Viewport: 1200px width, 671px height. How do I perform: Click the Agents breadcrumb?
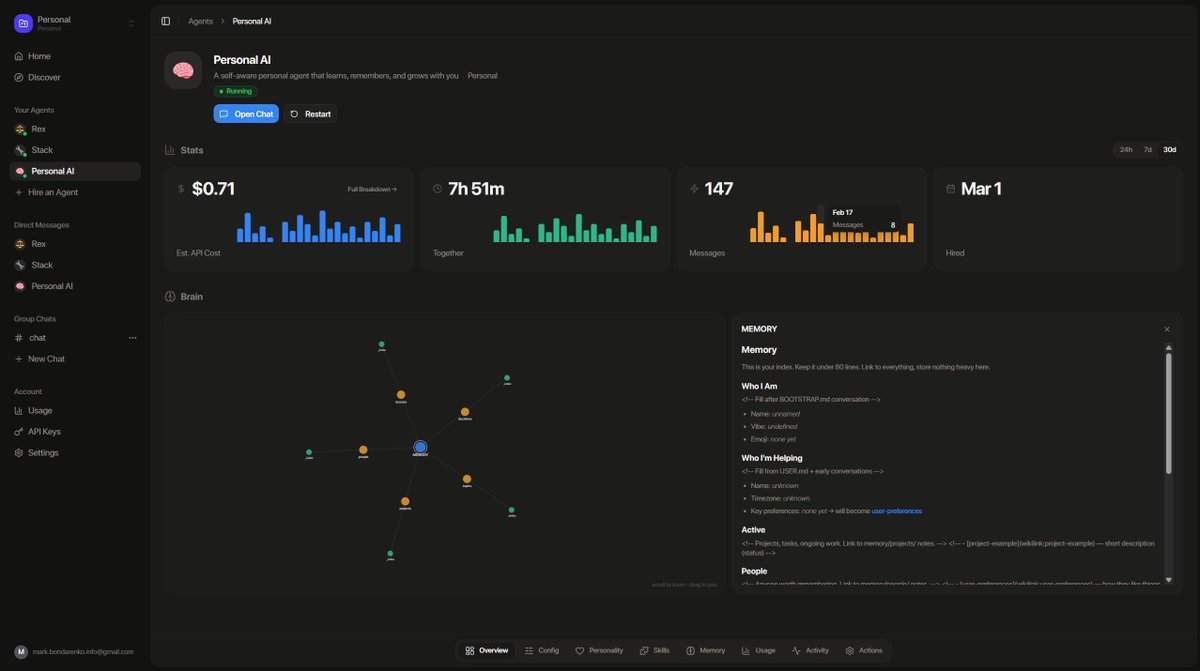click(x=200, y=21)
